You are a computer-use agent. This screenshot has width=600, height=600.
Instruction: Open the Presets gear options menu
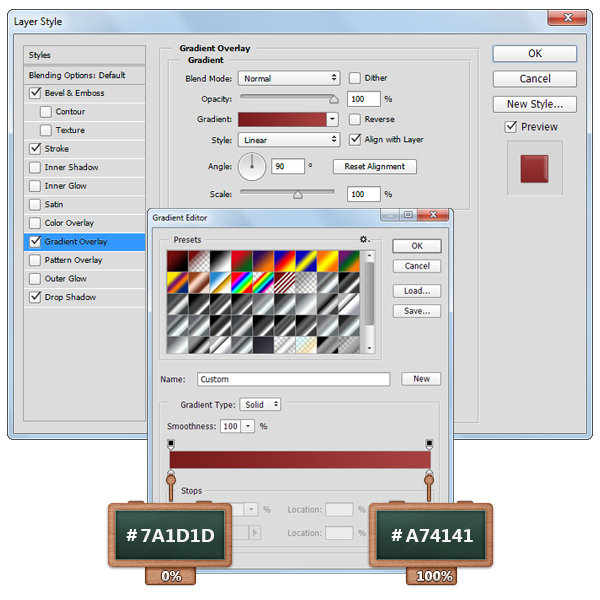coord(365,240)
